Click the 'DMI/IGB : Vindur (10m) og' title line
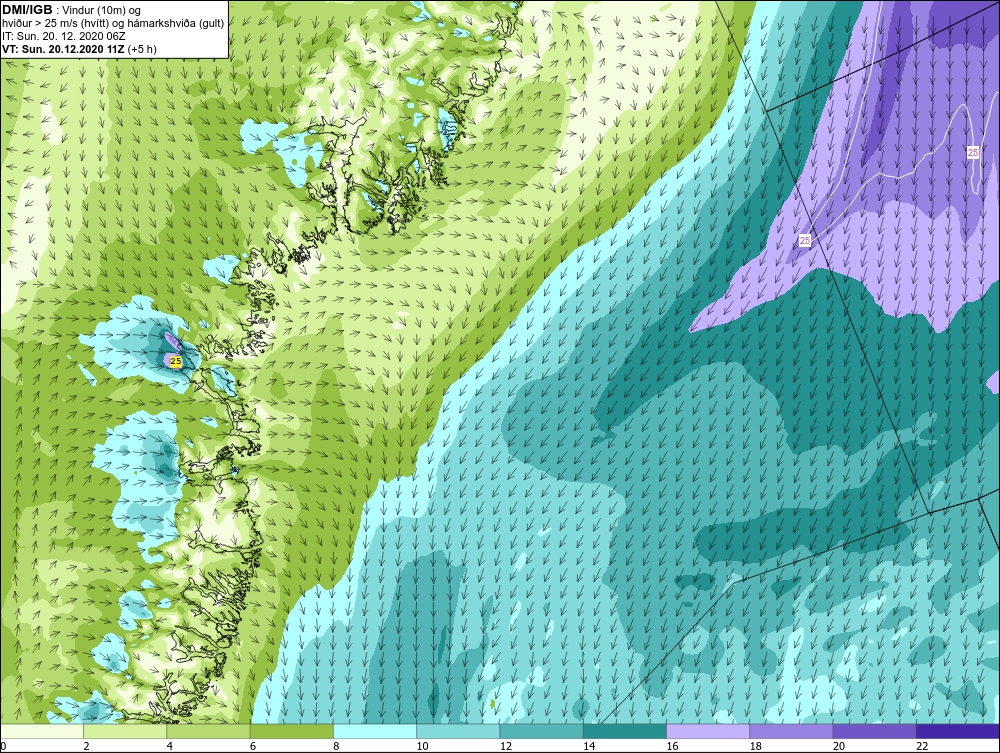 pos(72,10)
